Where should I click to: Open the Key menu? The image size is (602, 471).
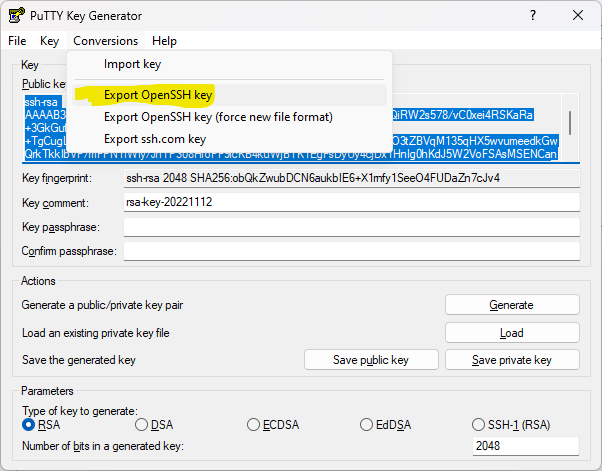coord(50,41)
